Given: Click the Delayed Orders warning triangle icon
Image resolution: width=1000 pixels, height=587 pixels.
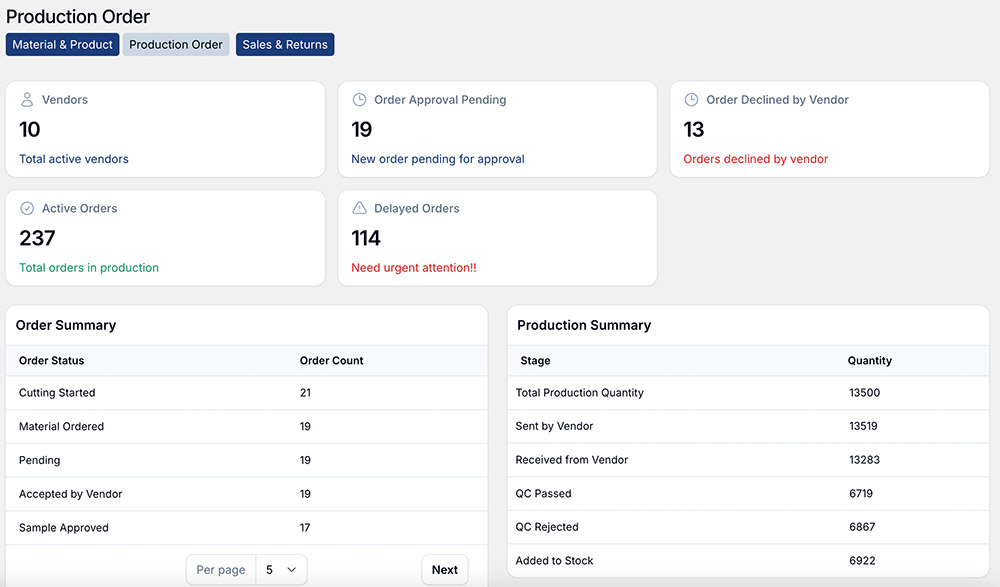Looking at the screenshot, I should pos(359,209).
